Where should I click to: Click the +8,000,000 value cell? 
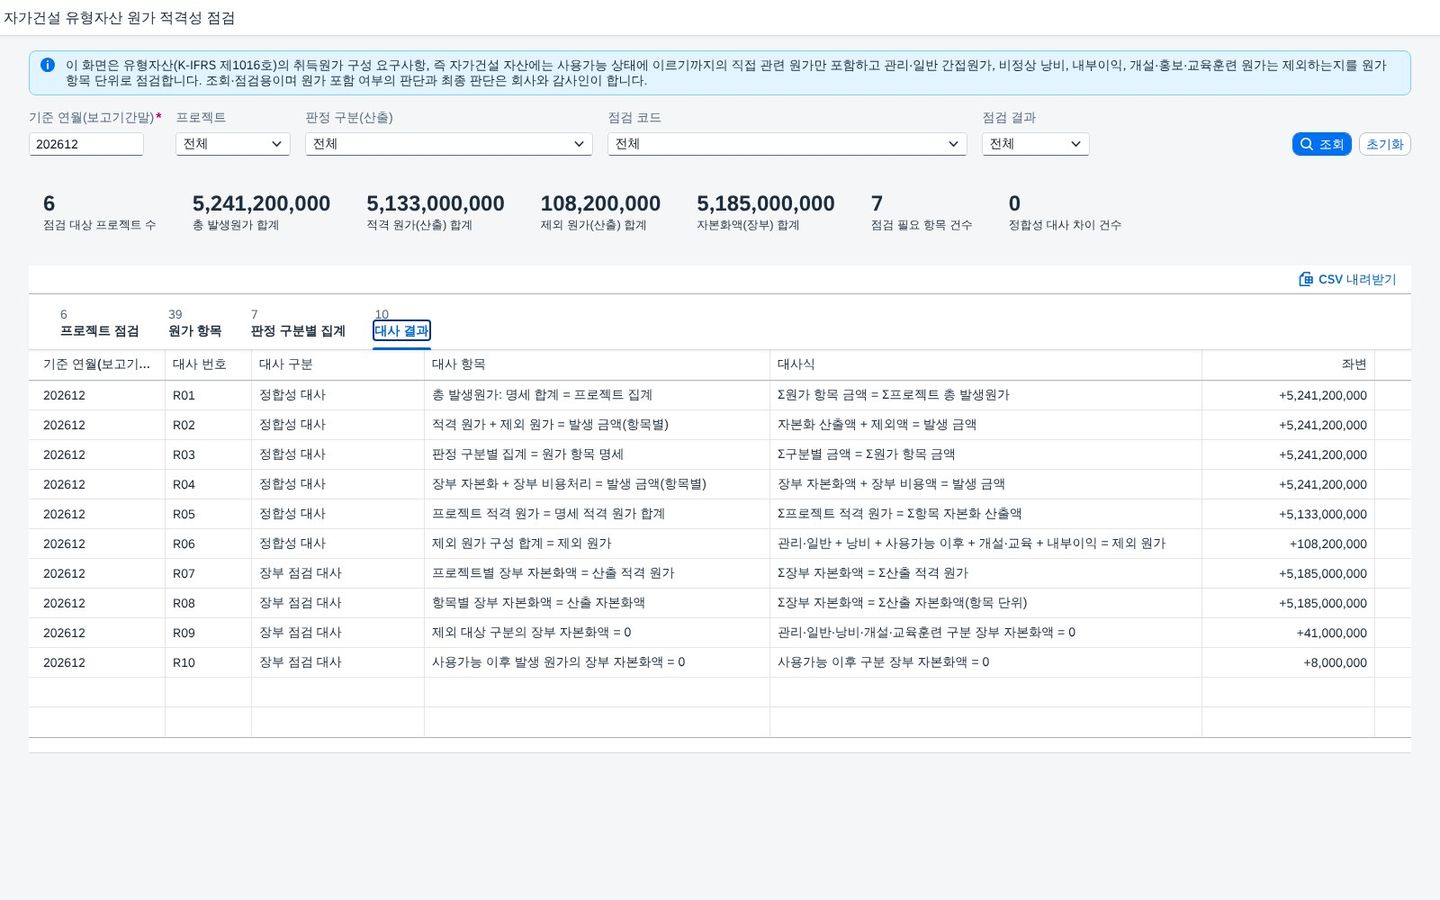[1288, 662]
